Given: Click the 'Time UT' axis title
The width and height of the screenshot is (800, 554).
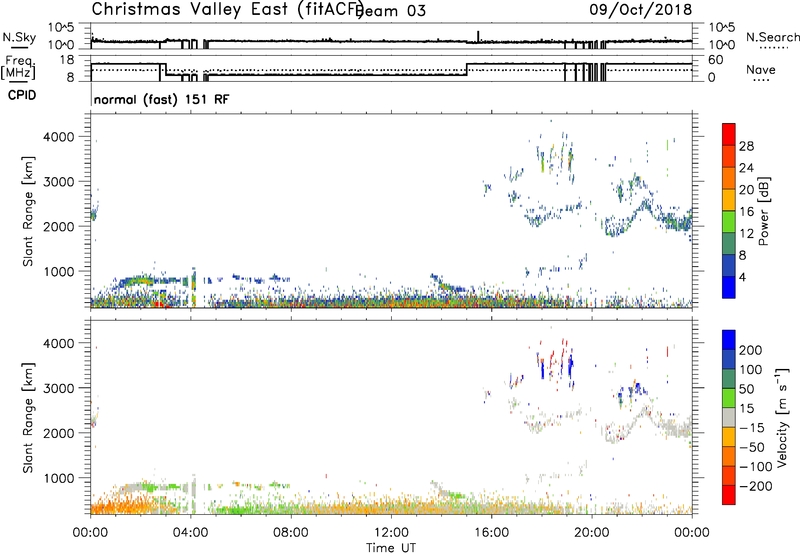Looking at the screenshot, I should (x=391, y=547).
